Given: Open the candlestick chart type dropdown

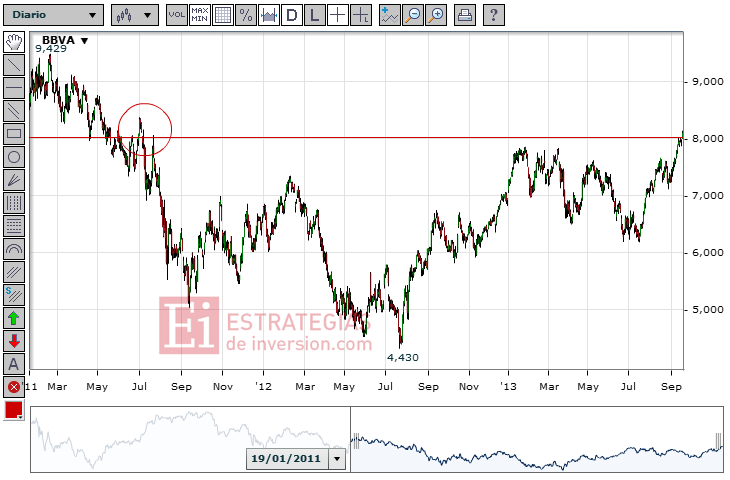Looking at the screenshot, I should (135, 15).
